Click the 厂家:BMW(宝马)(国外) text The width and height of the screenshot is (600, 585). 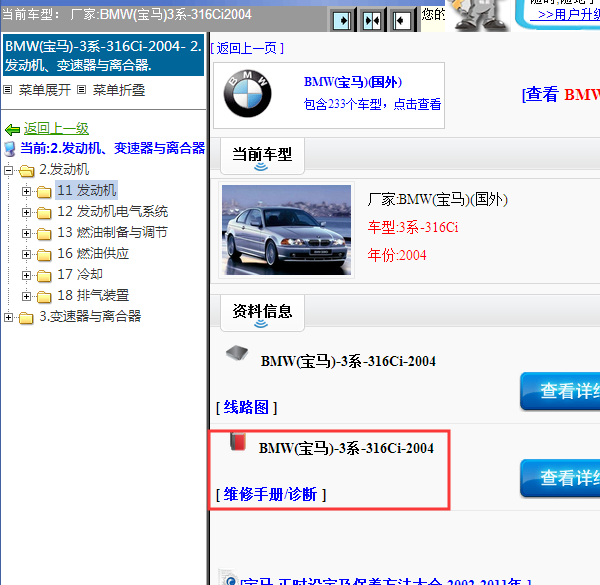pyautogui.click(x=438, y=200)
